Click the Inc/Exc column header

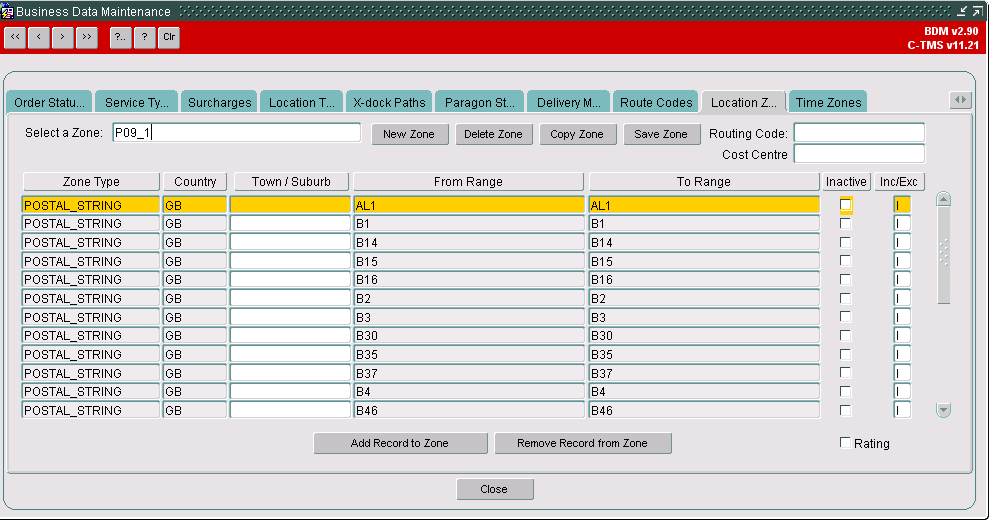coord(899,182)
